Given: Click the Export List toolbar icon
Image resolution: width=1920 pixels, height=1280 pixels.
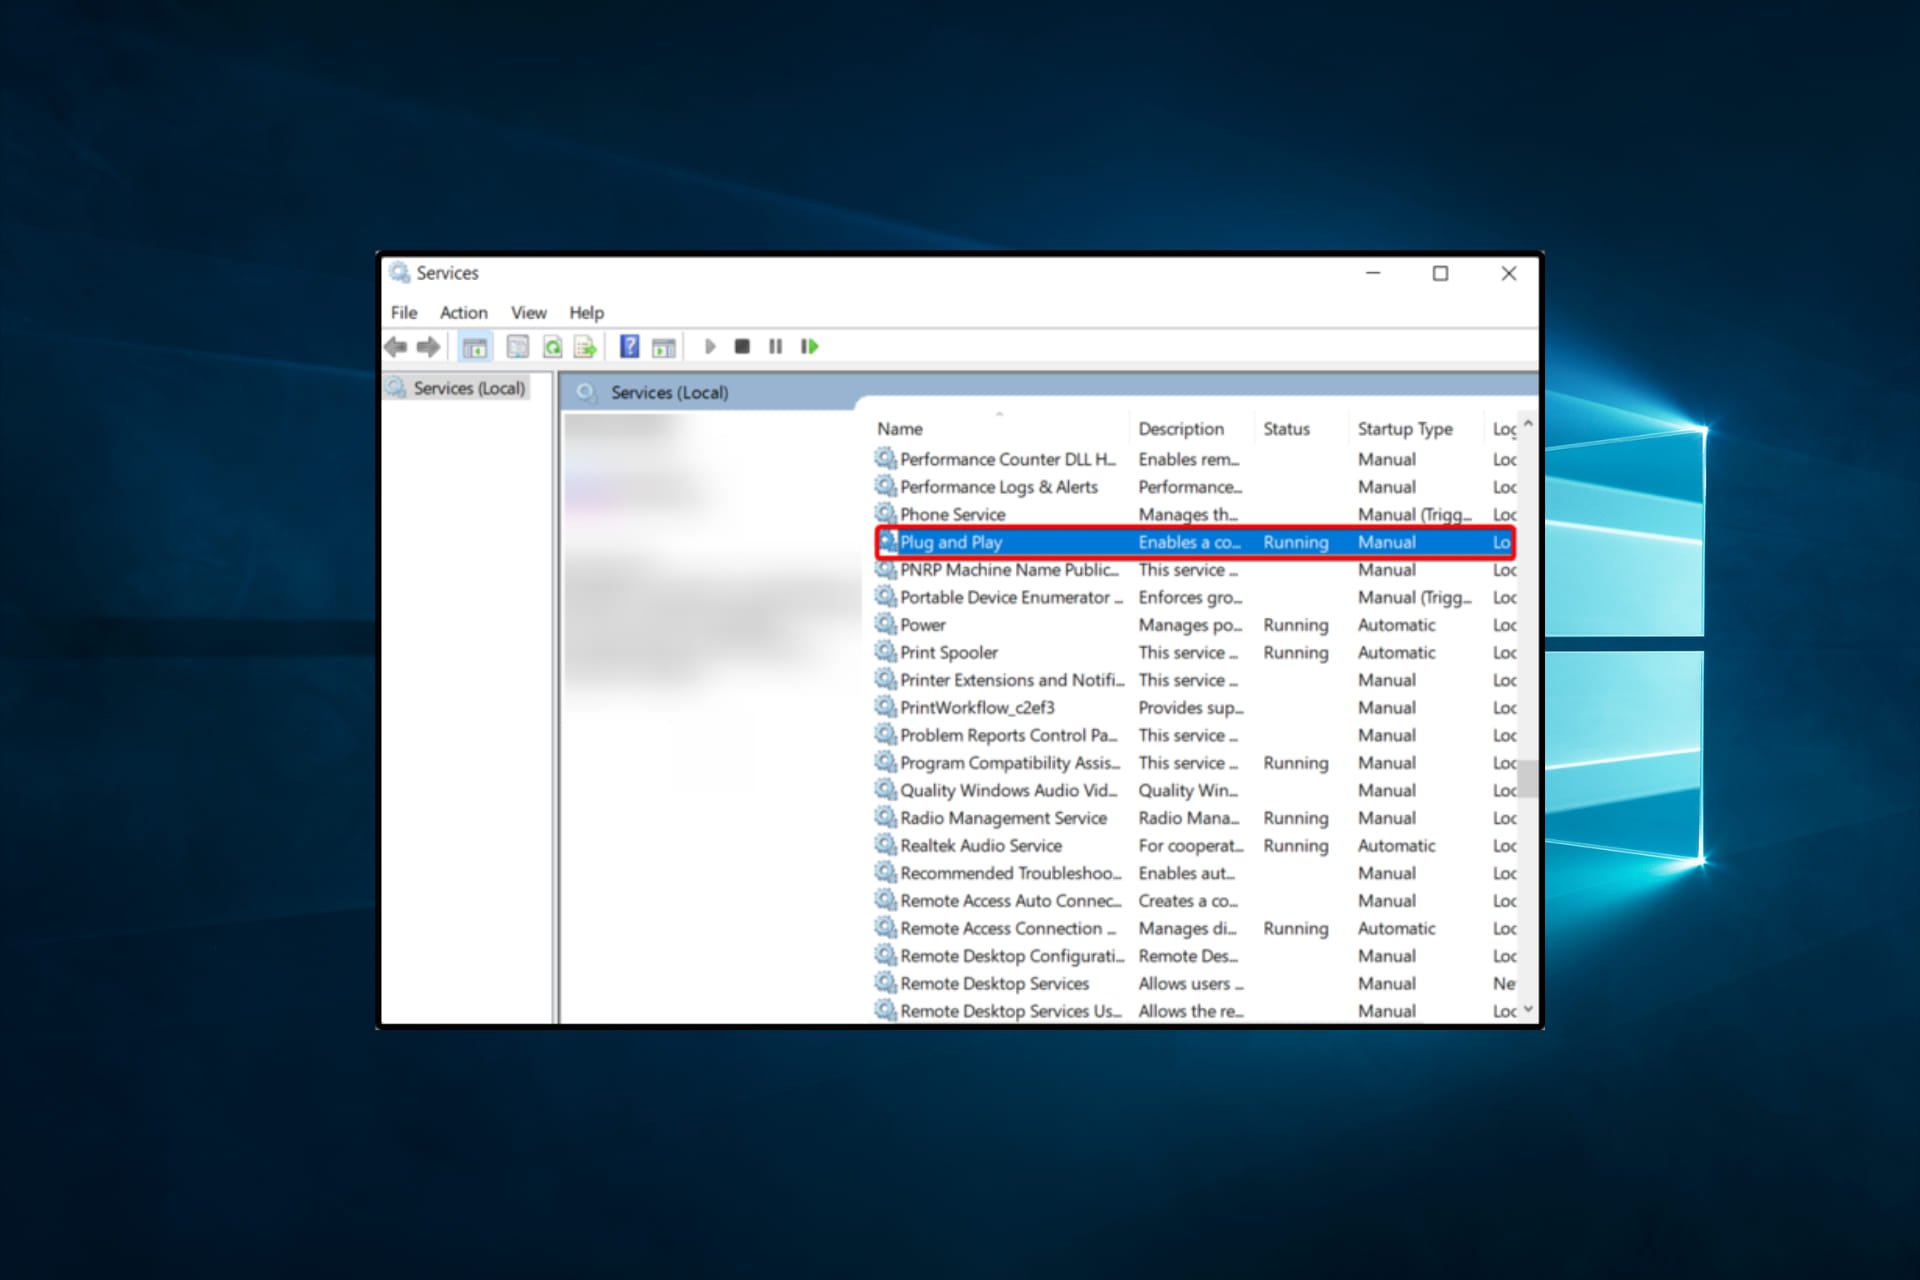Looking at the screenshot, I should [x=585, y=347].
